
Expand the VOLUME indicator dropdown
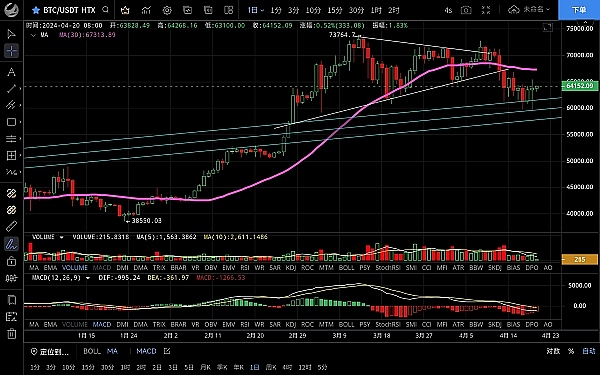[x=61, y=237]
